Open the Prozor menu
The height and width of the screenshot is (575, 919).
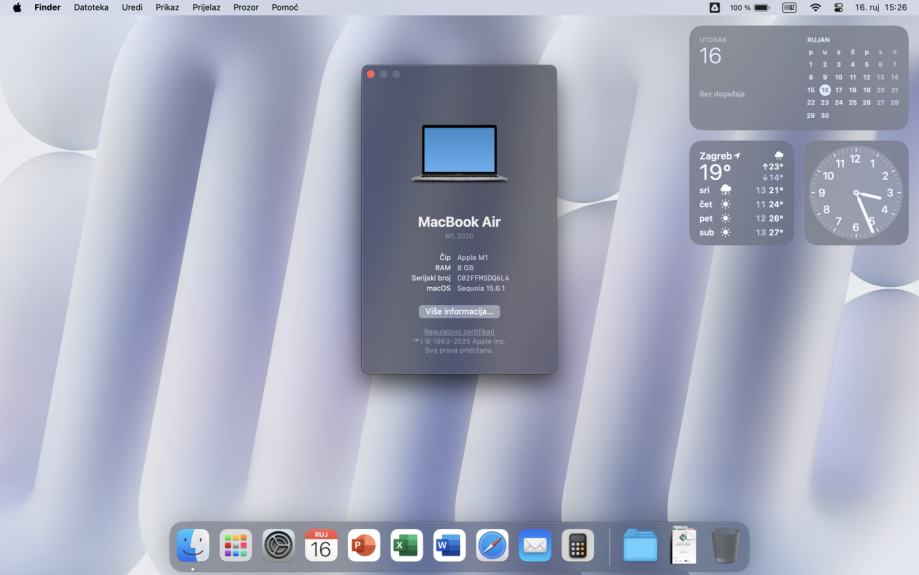246,7
